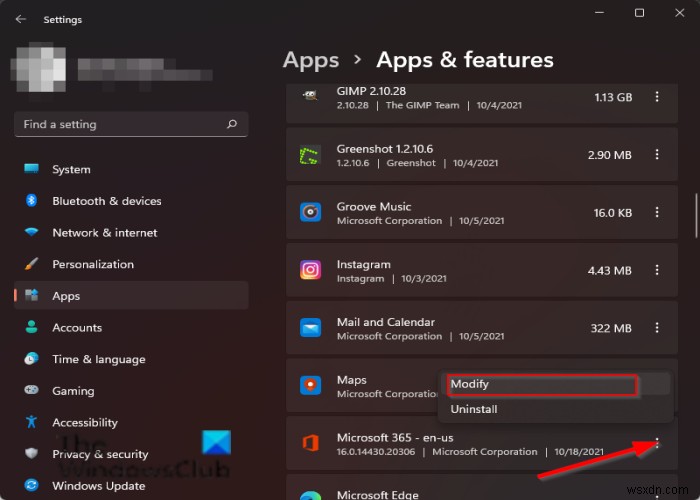Open the System settings page

(x=70, y=170)
